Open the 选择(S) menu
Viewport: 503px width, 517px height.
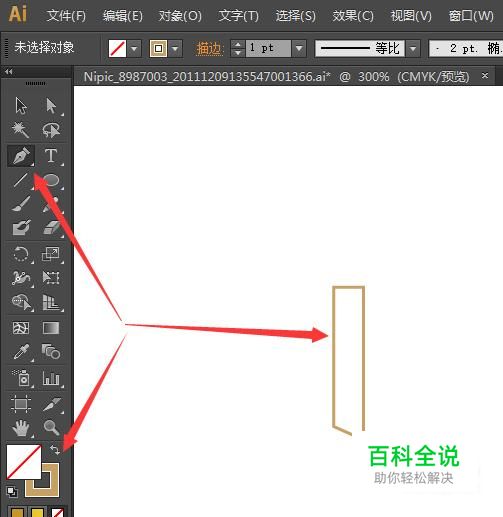[x=296, y=16]
